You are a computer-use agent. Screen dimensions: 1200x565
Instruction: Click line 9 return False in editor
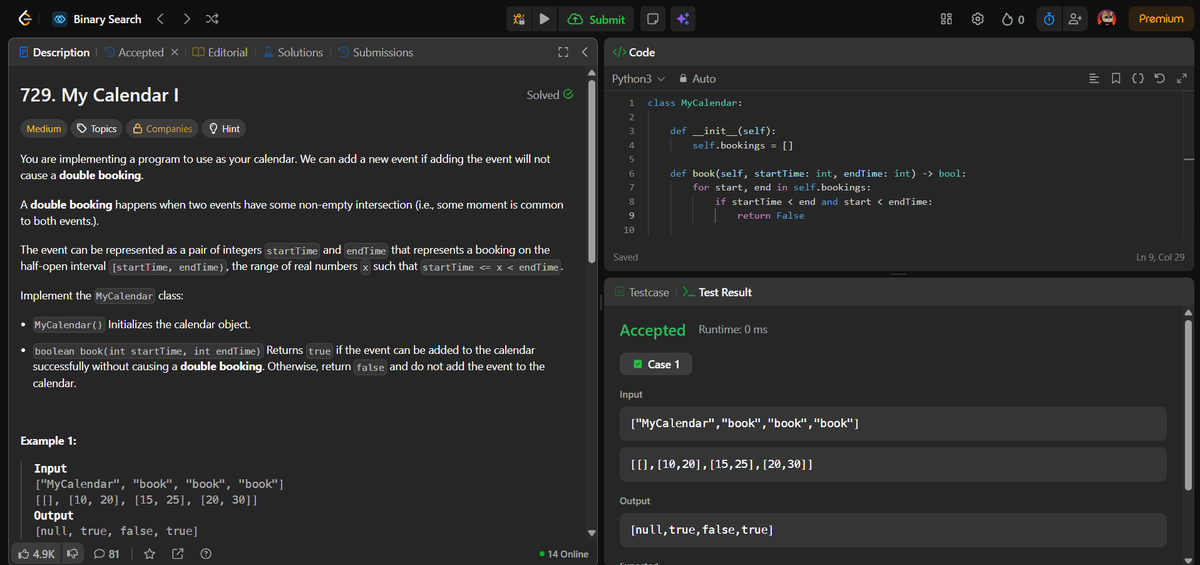(770, 216)
